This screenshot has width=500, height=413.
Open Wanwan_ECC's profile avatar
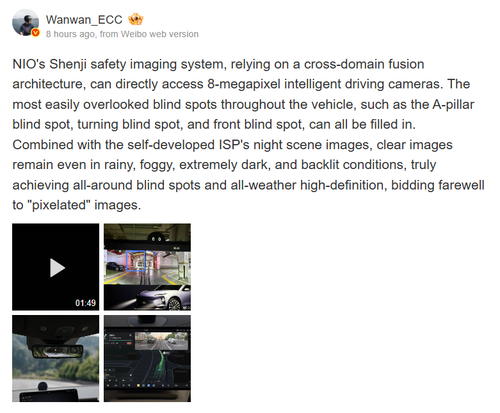point(25,23)
